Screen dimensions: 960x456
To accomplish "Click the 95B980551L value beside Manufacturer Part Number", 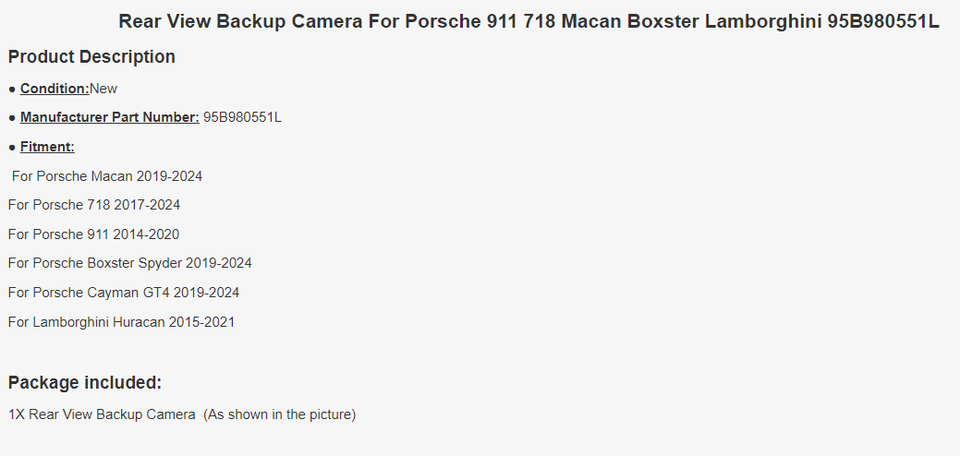I will pyautogui.click(x=242, y=118).
